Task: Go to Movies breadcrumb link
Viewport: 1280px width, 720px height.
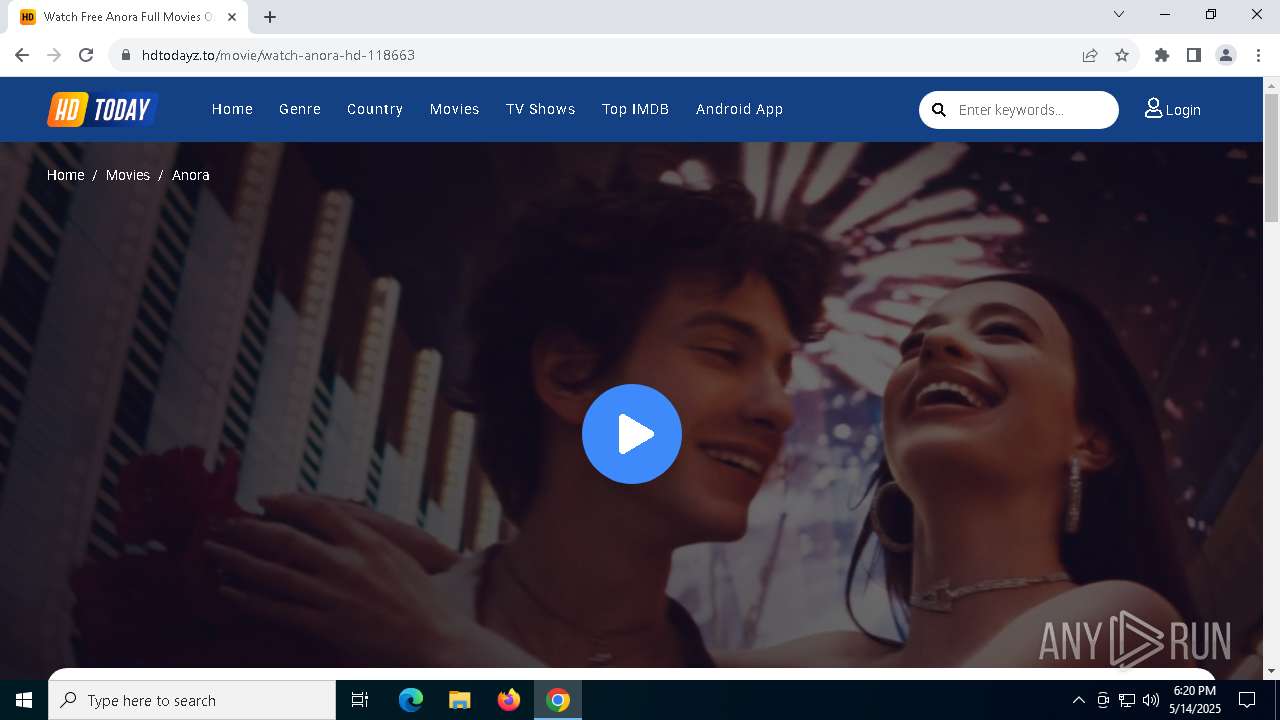Action: tap(128, 175)
